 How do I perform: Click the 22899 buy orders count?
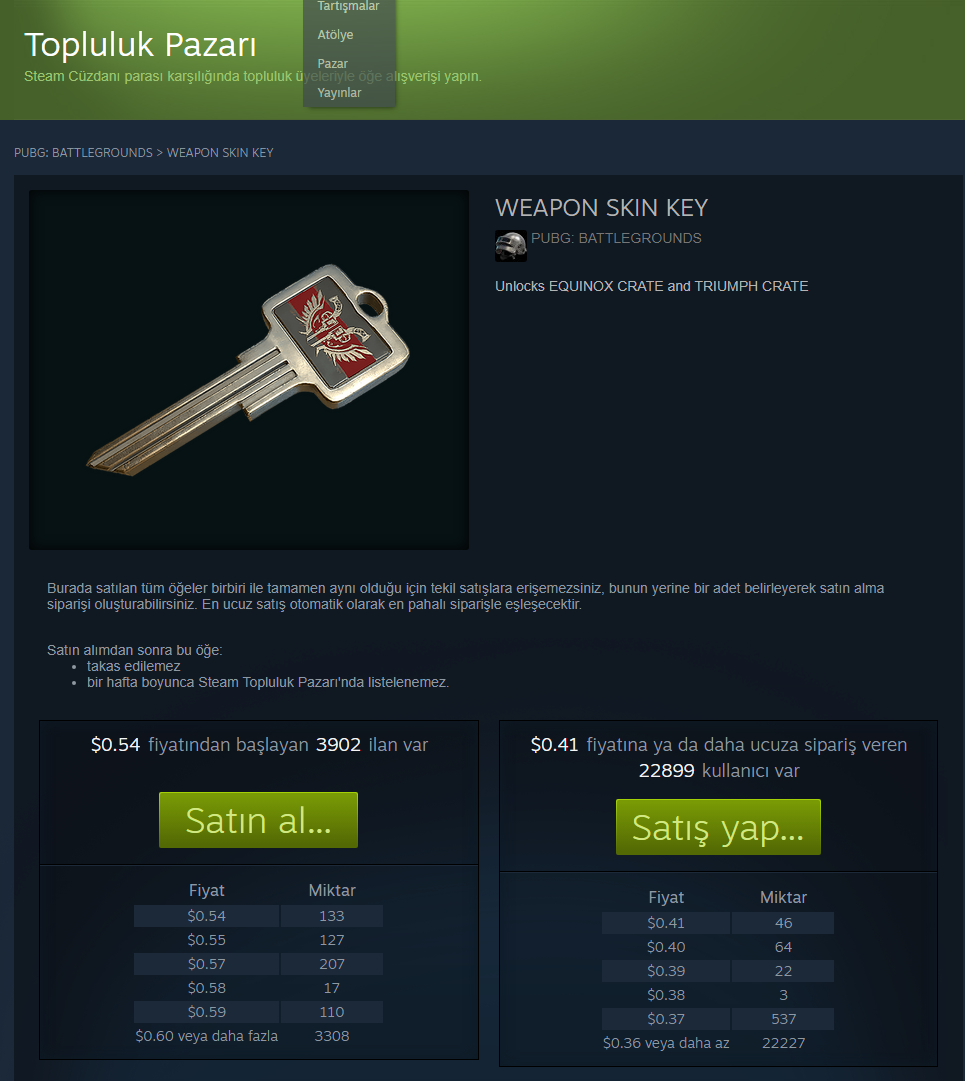pos(667,770)
